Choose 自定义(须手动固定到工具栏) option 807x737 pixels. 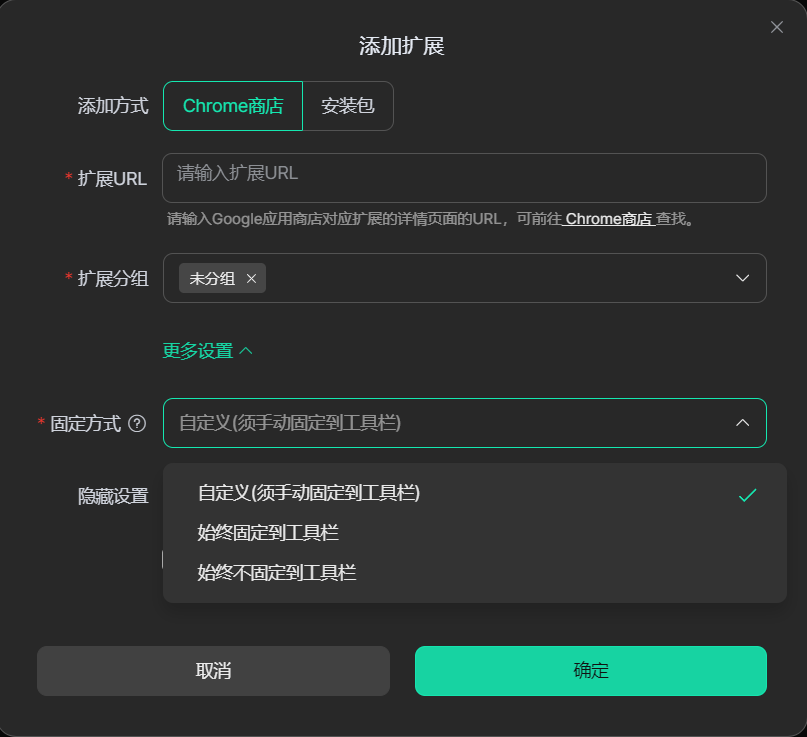309,493
